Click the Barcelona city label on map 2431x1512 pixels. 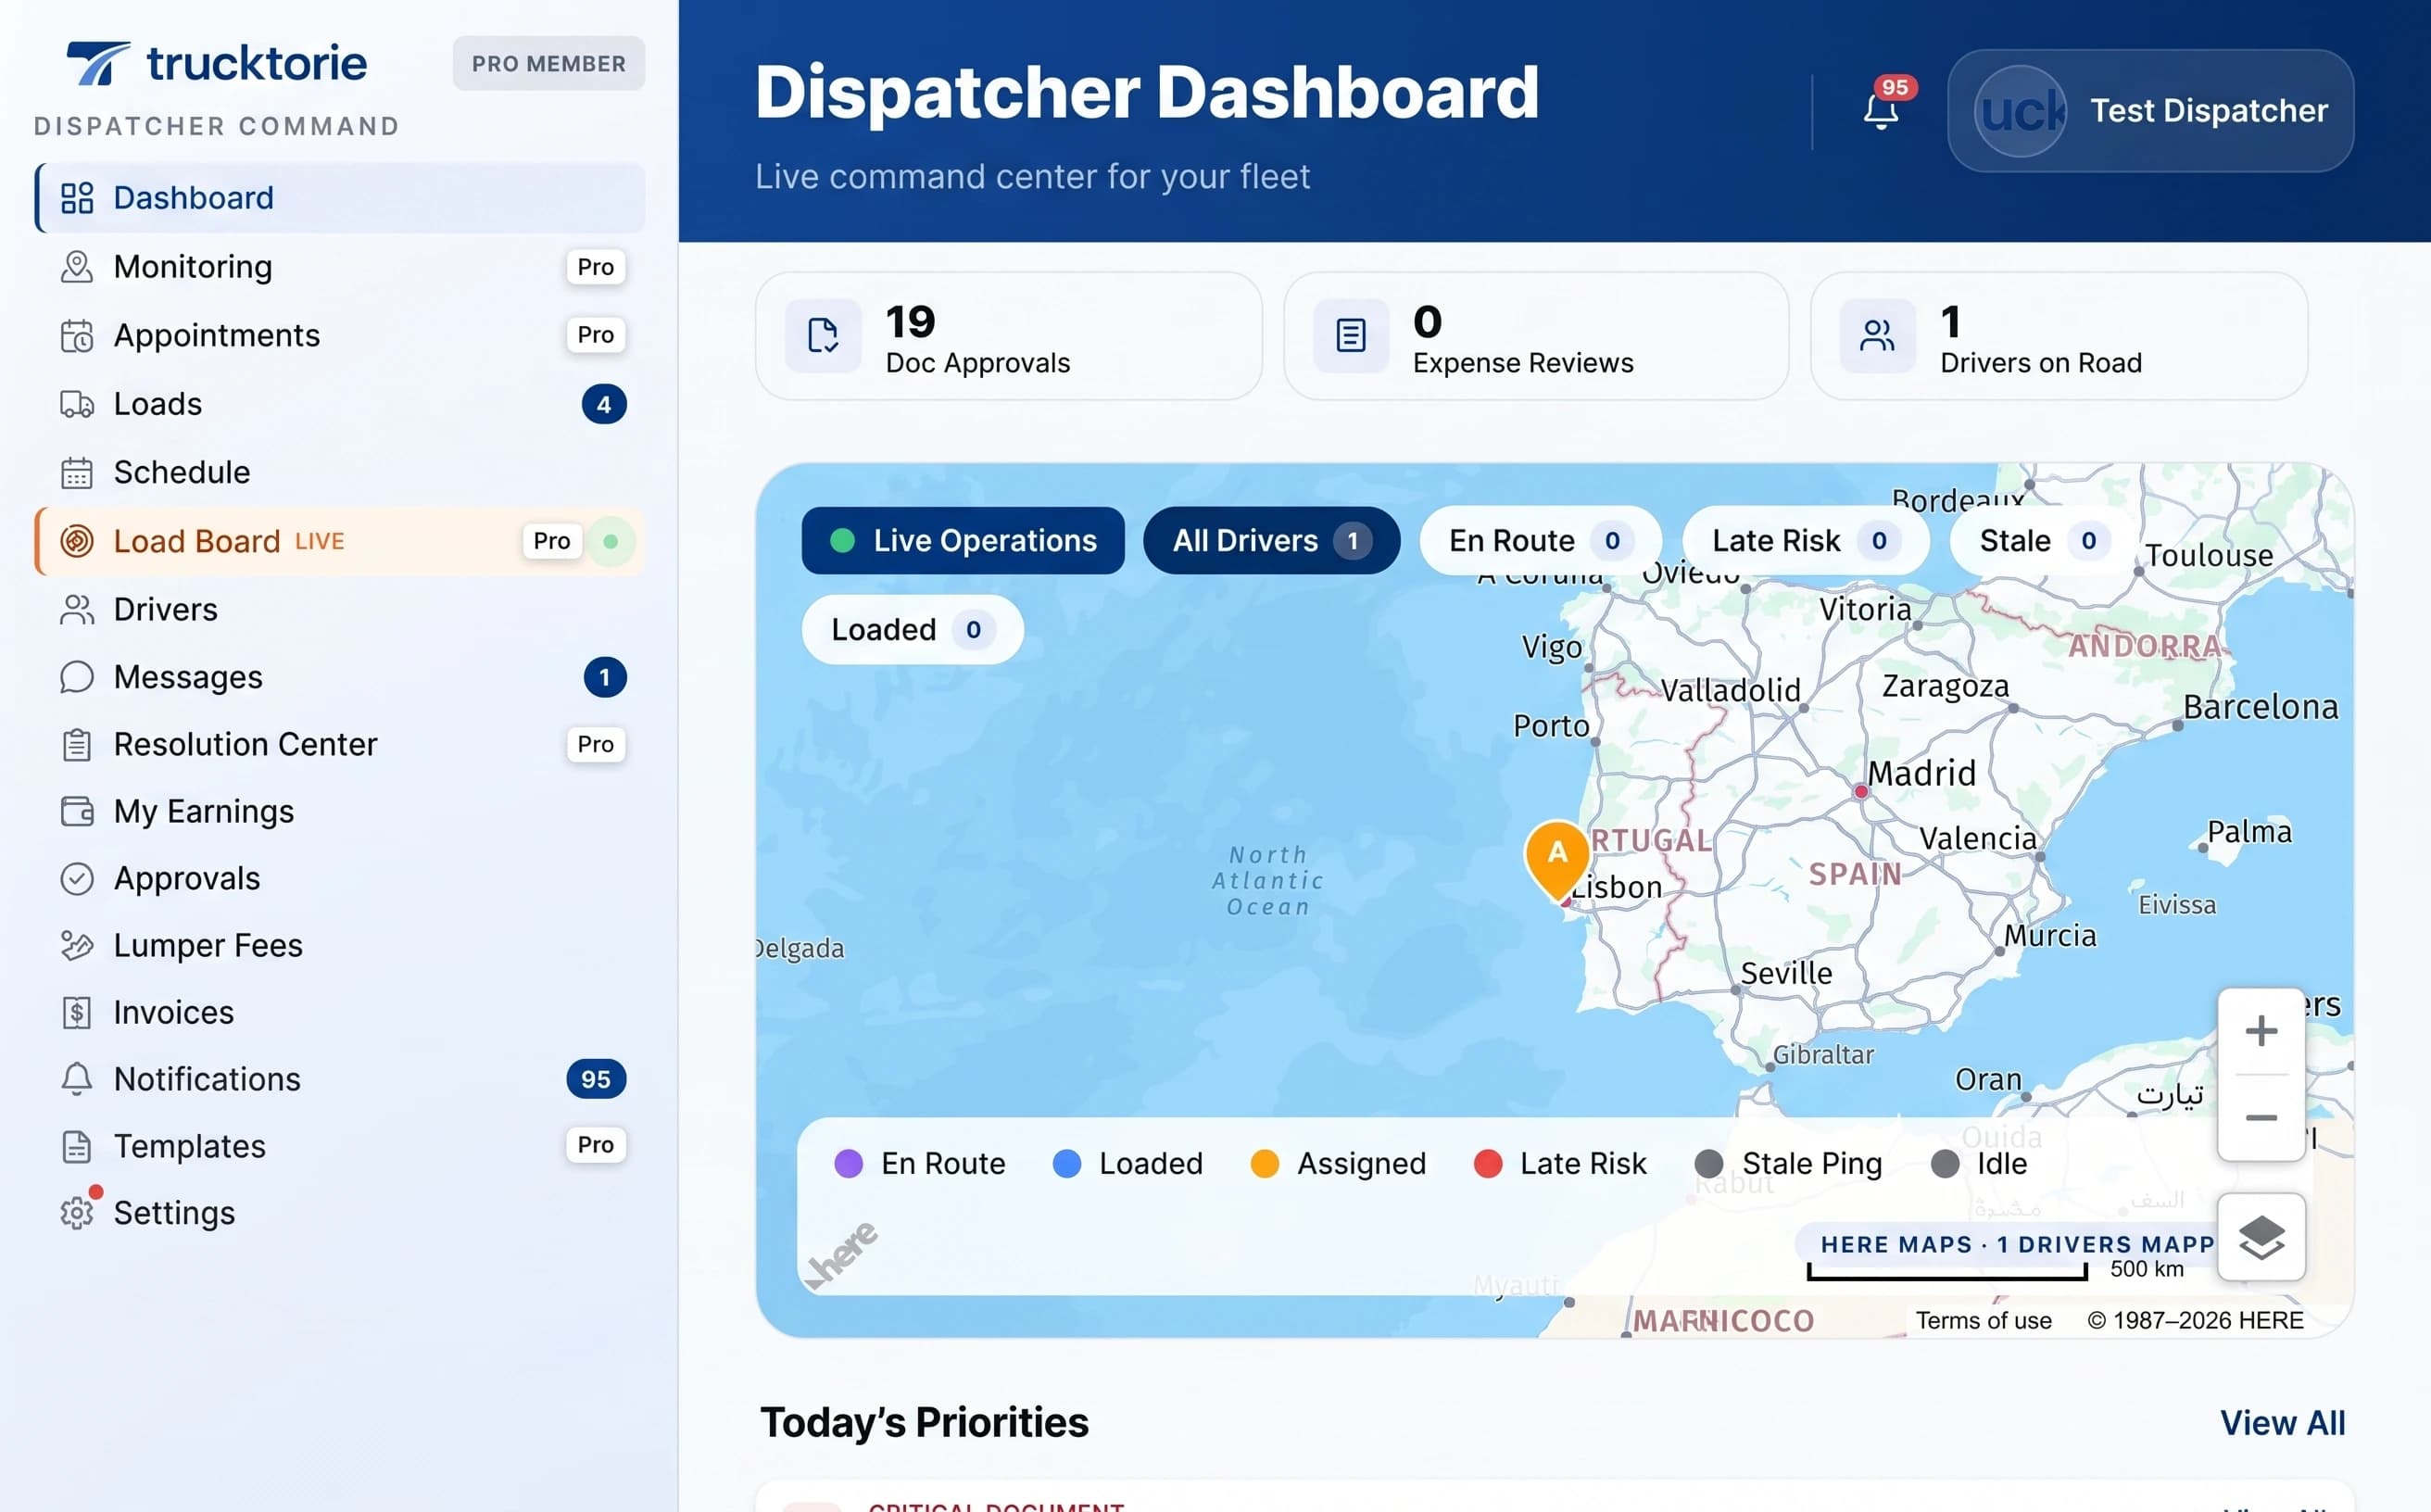coord(2260,708)
